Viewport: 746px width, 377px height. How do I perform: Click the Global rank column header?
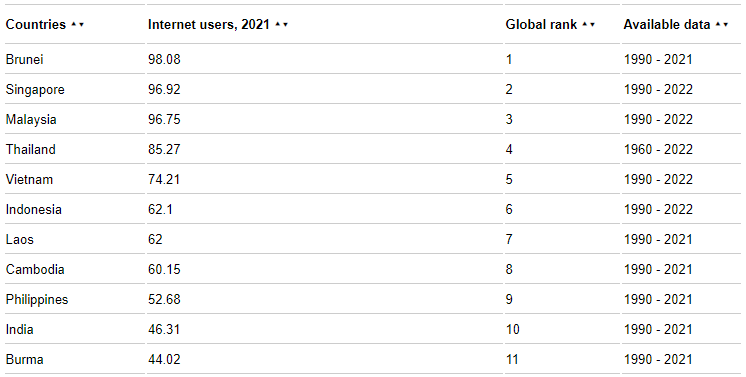pos(541,24)
